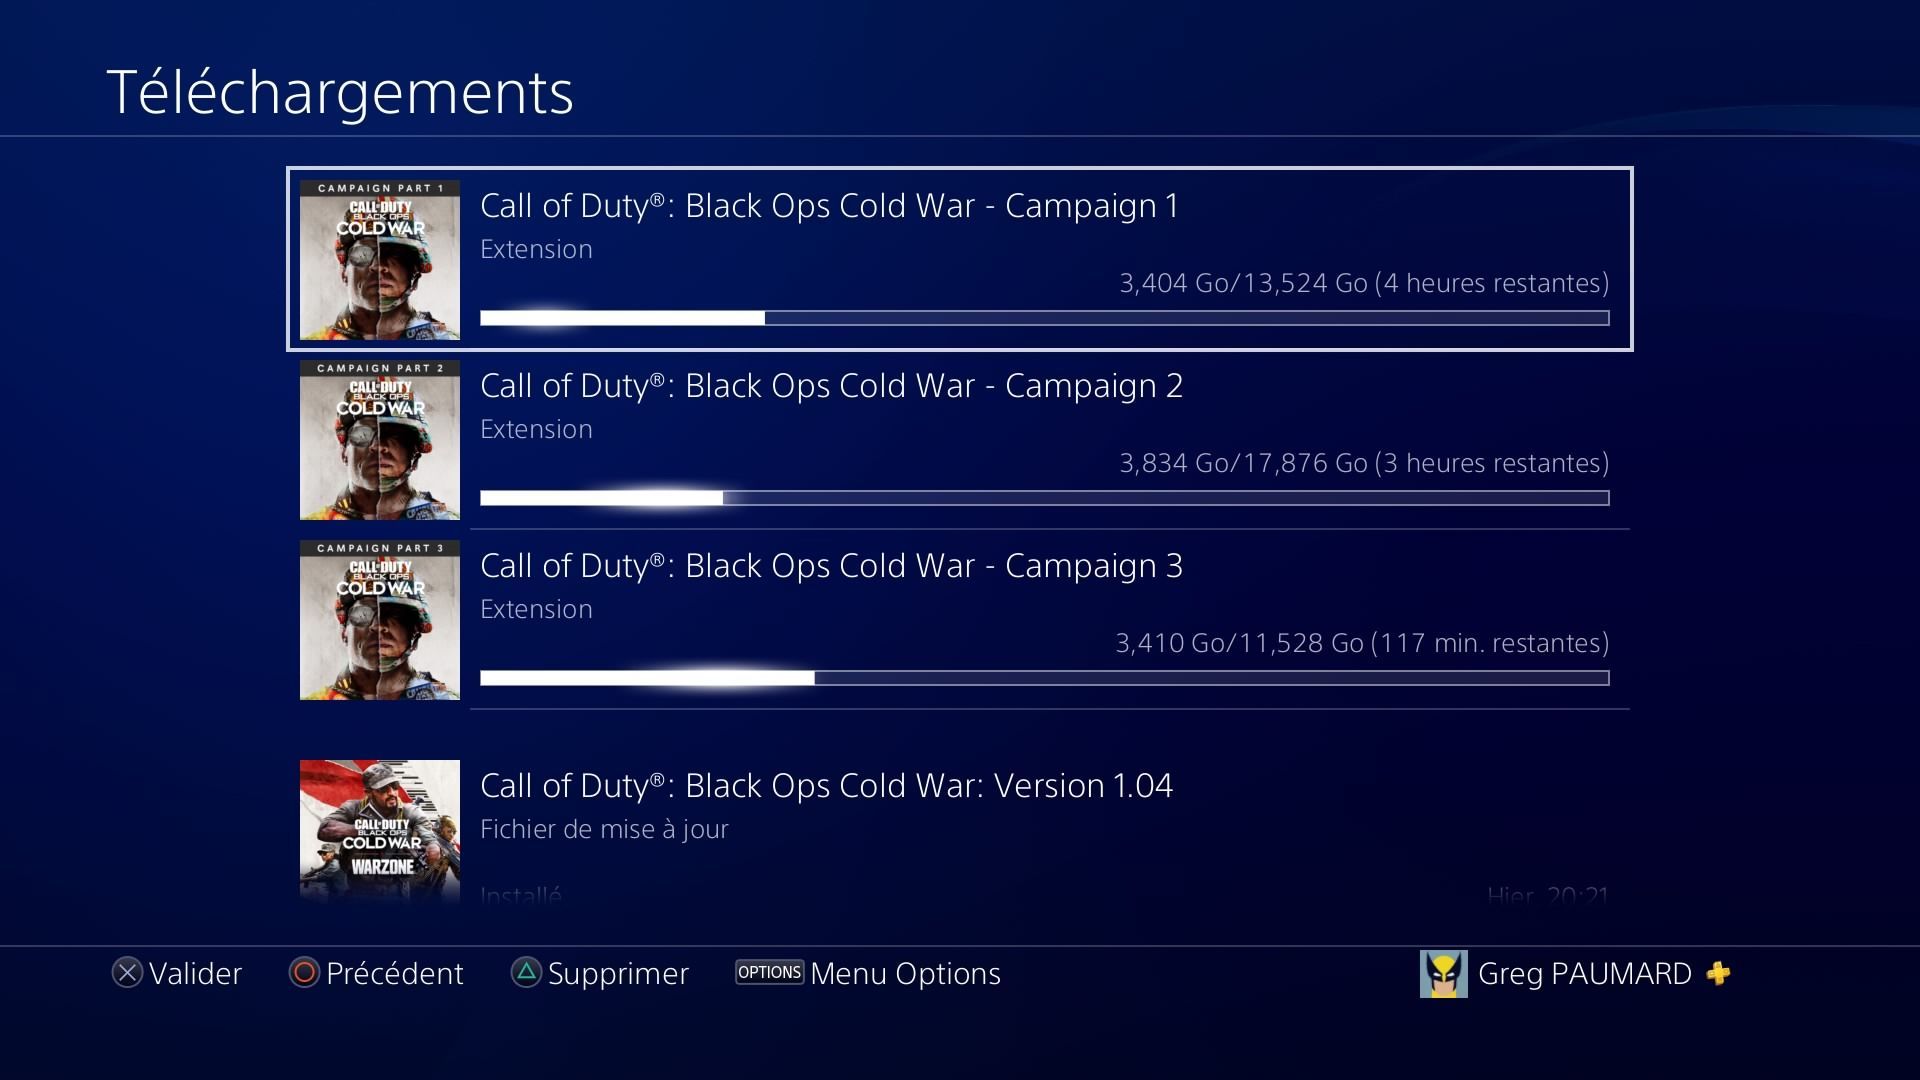Open the Campaign Part 1 cover thumbnail
Image resolution: width=1920 pixels, height=1080 pixels.
(x=380, y=260)
